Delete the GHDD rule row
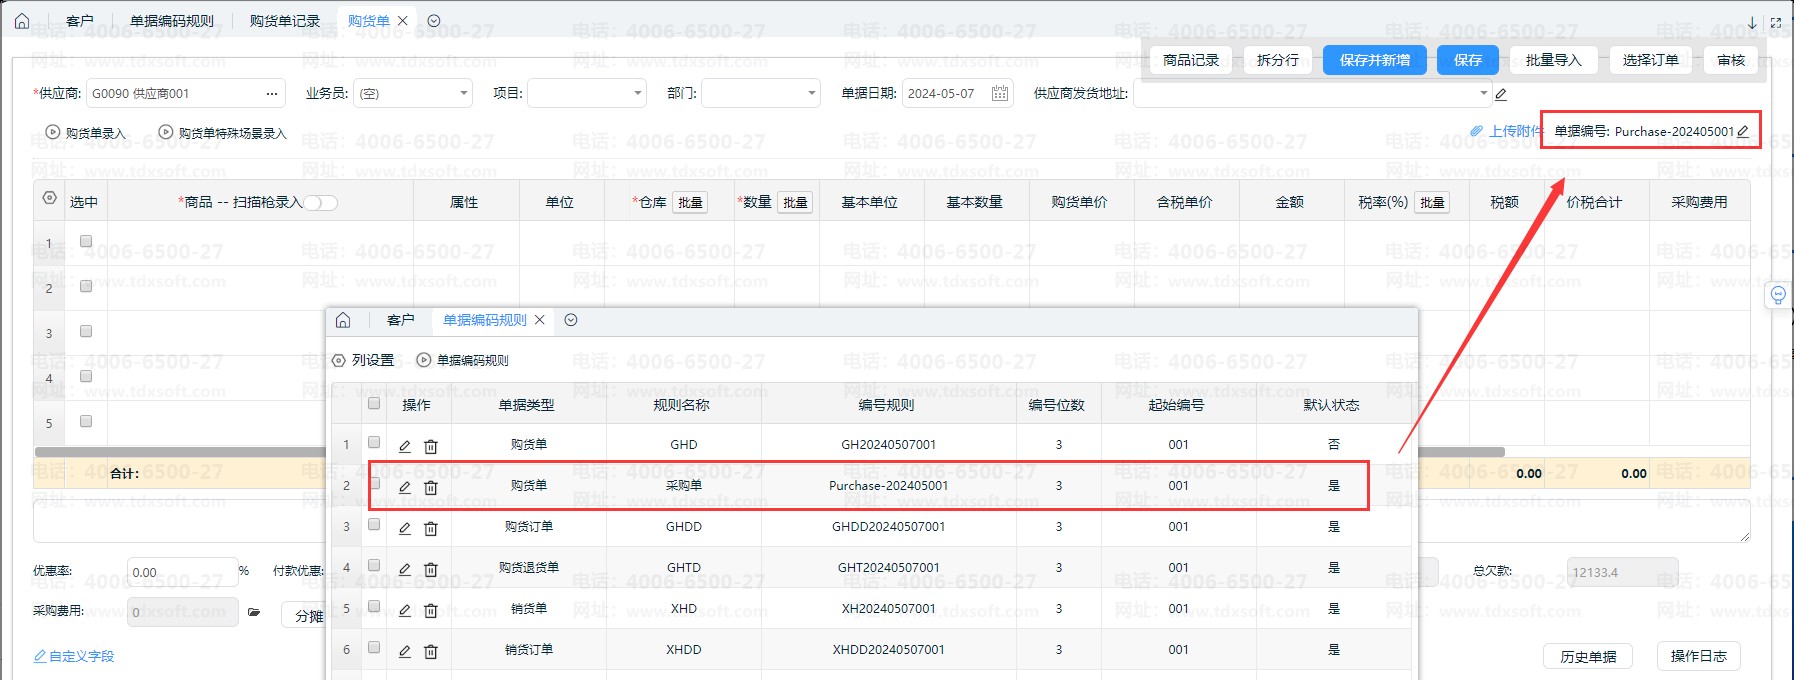Screen dimensions: 1794x680 pyautogui.click(x=431, y=528)
